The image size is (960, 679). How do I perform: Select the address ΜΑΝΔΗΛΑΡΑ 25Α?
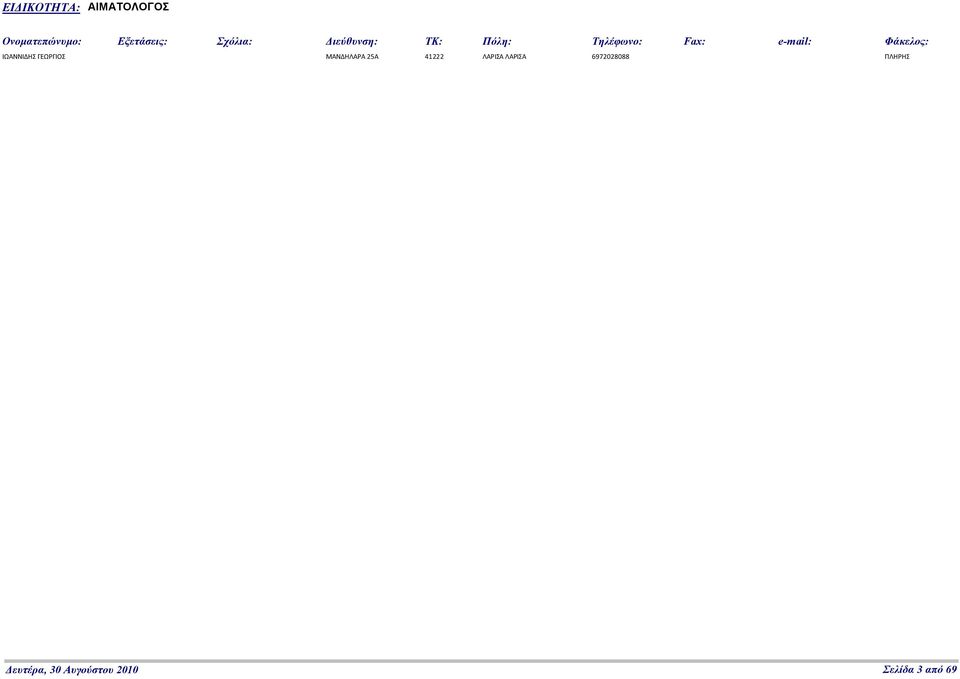(x=352, y=56)
